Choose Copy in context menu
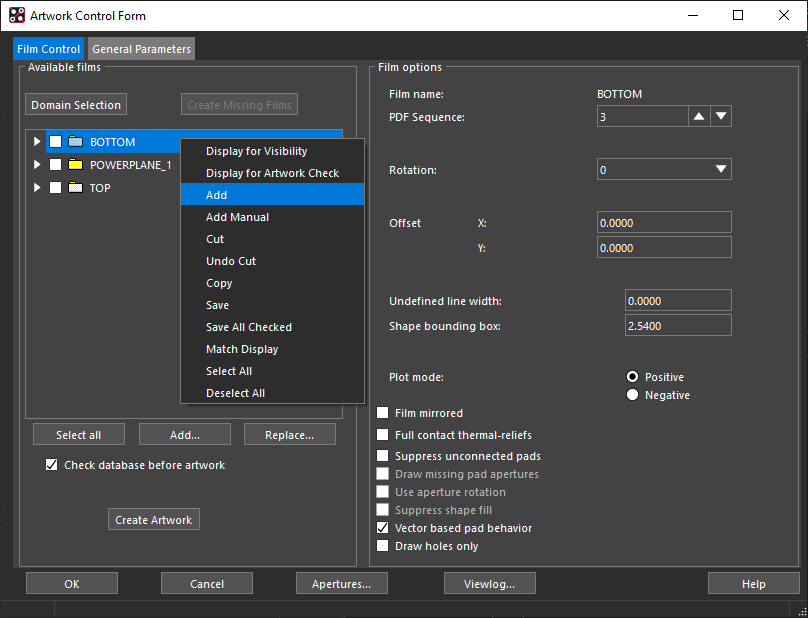 (273, 283)
